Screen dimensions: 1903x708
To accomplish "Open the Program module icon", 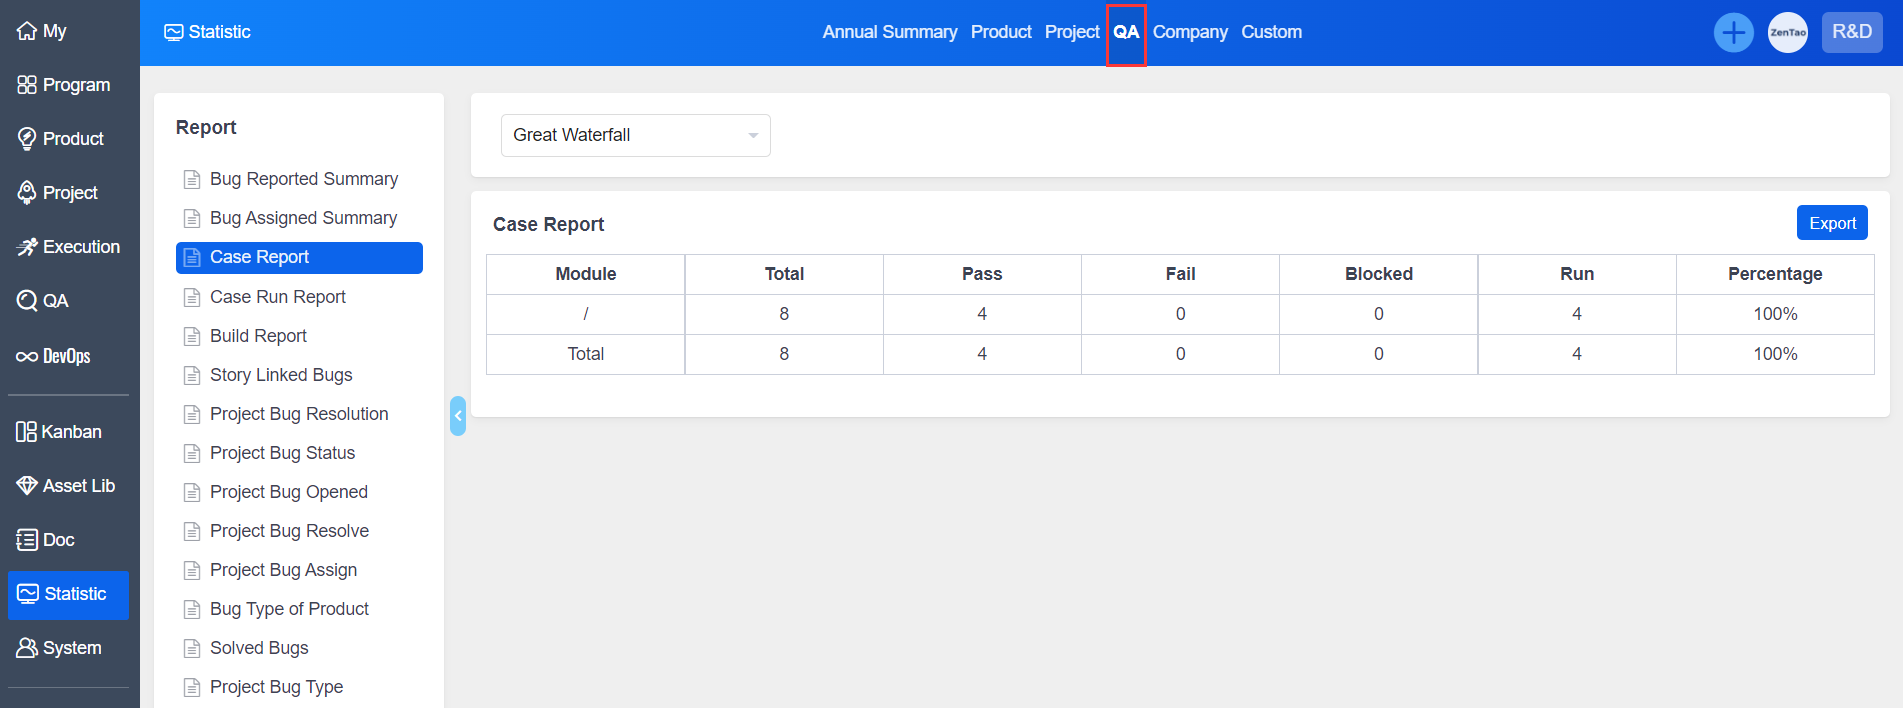I will pos(27,85).
